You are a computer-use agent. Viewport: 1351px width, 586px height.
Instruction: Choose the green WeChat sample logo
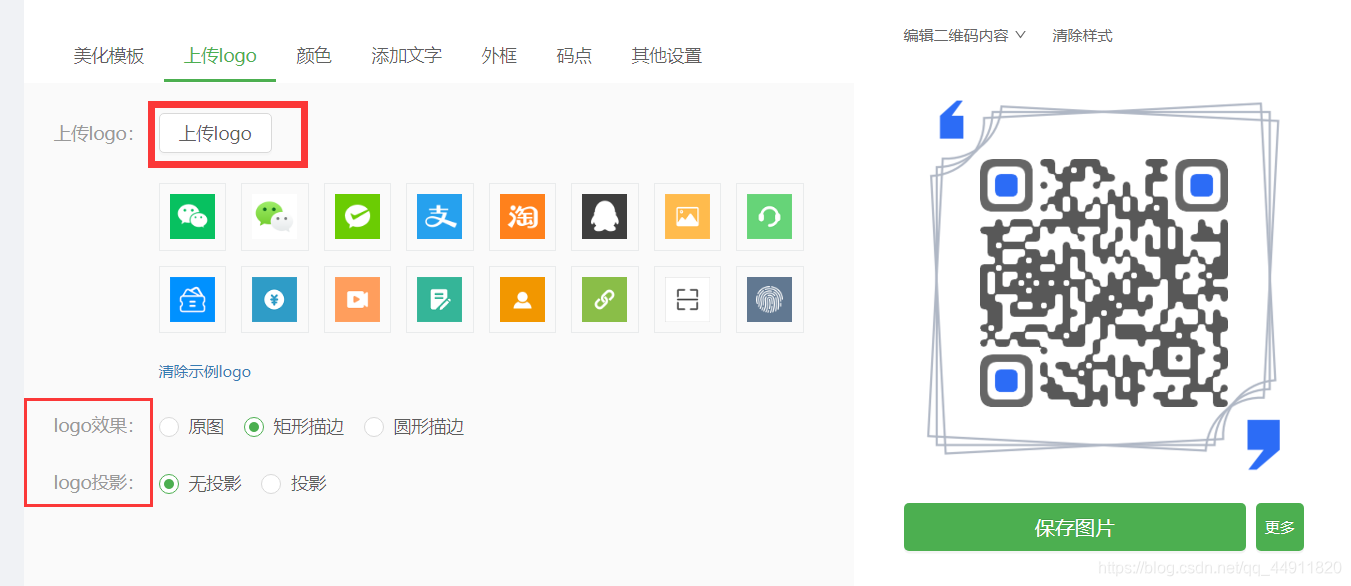[x=192, y=216]
